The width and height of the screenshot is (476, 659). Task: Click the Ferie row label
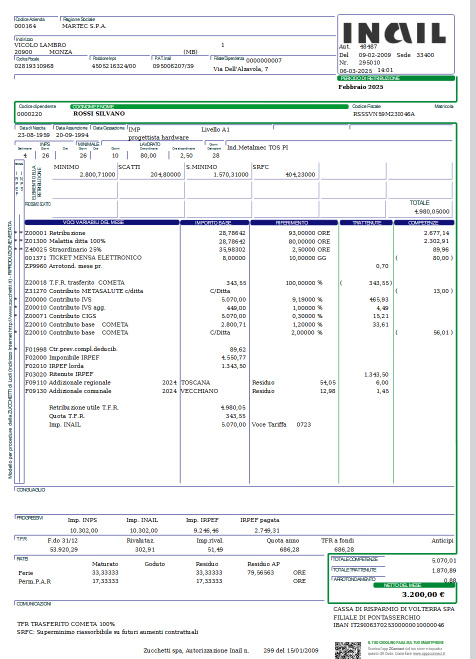pos(26,573)
